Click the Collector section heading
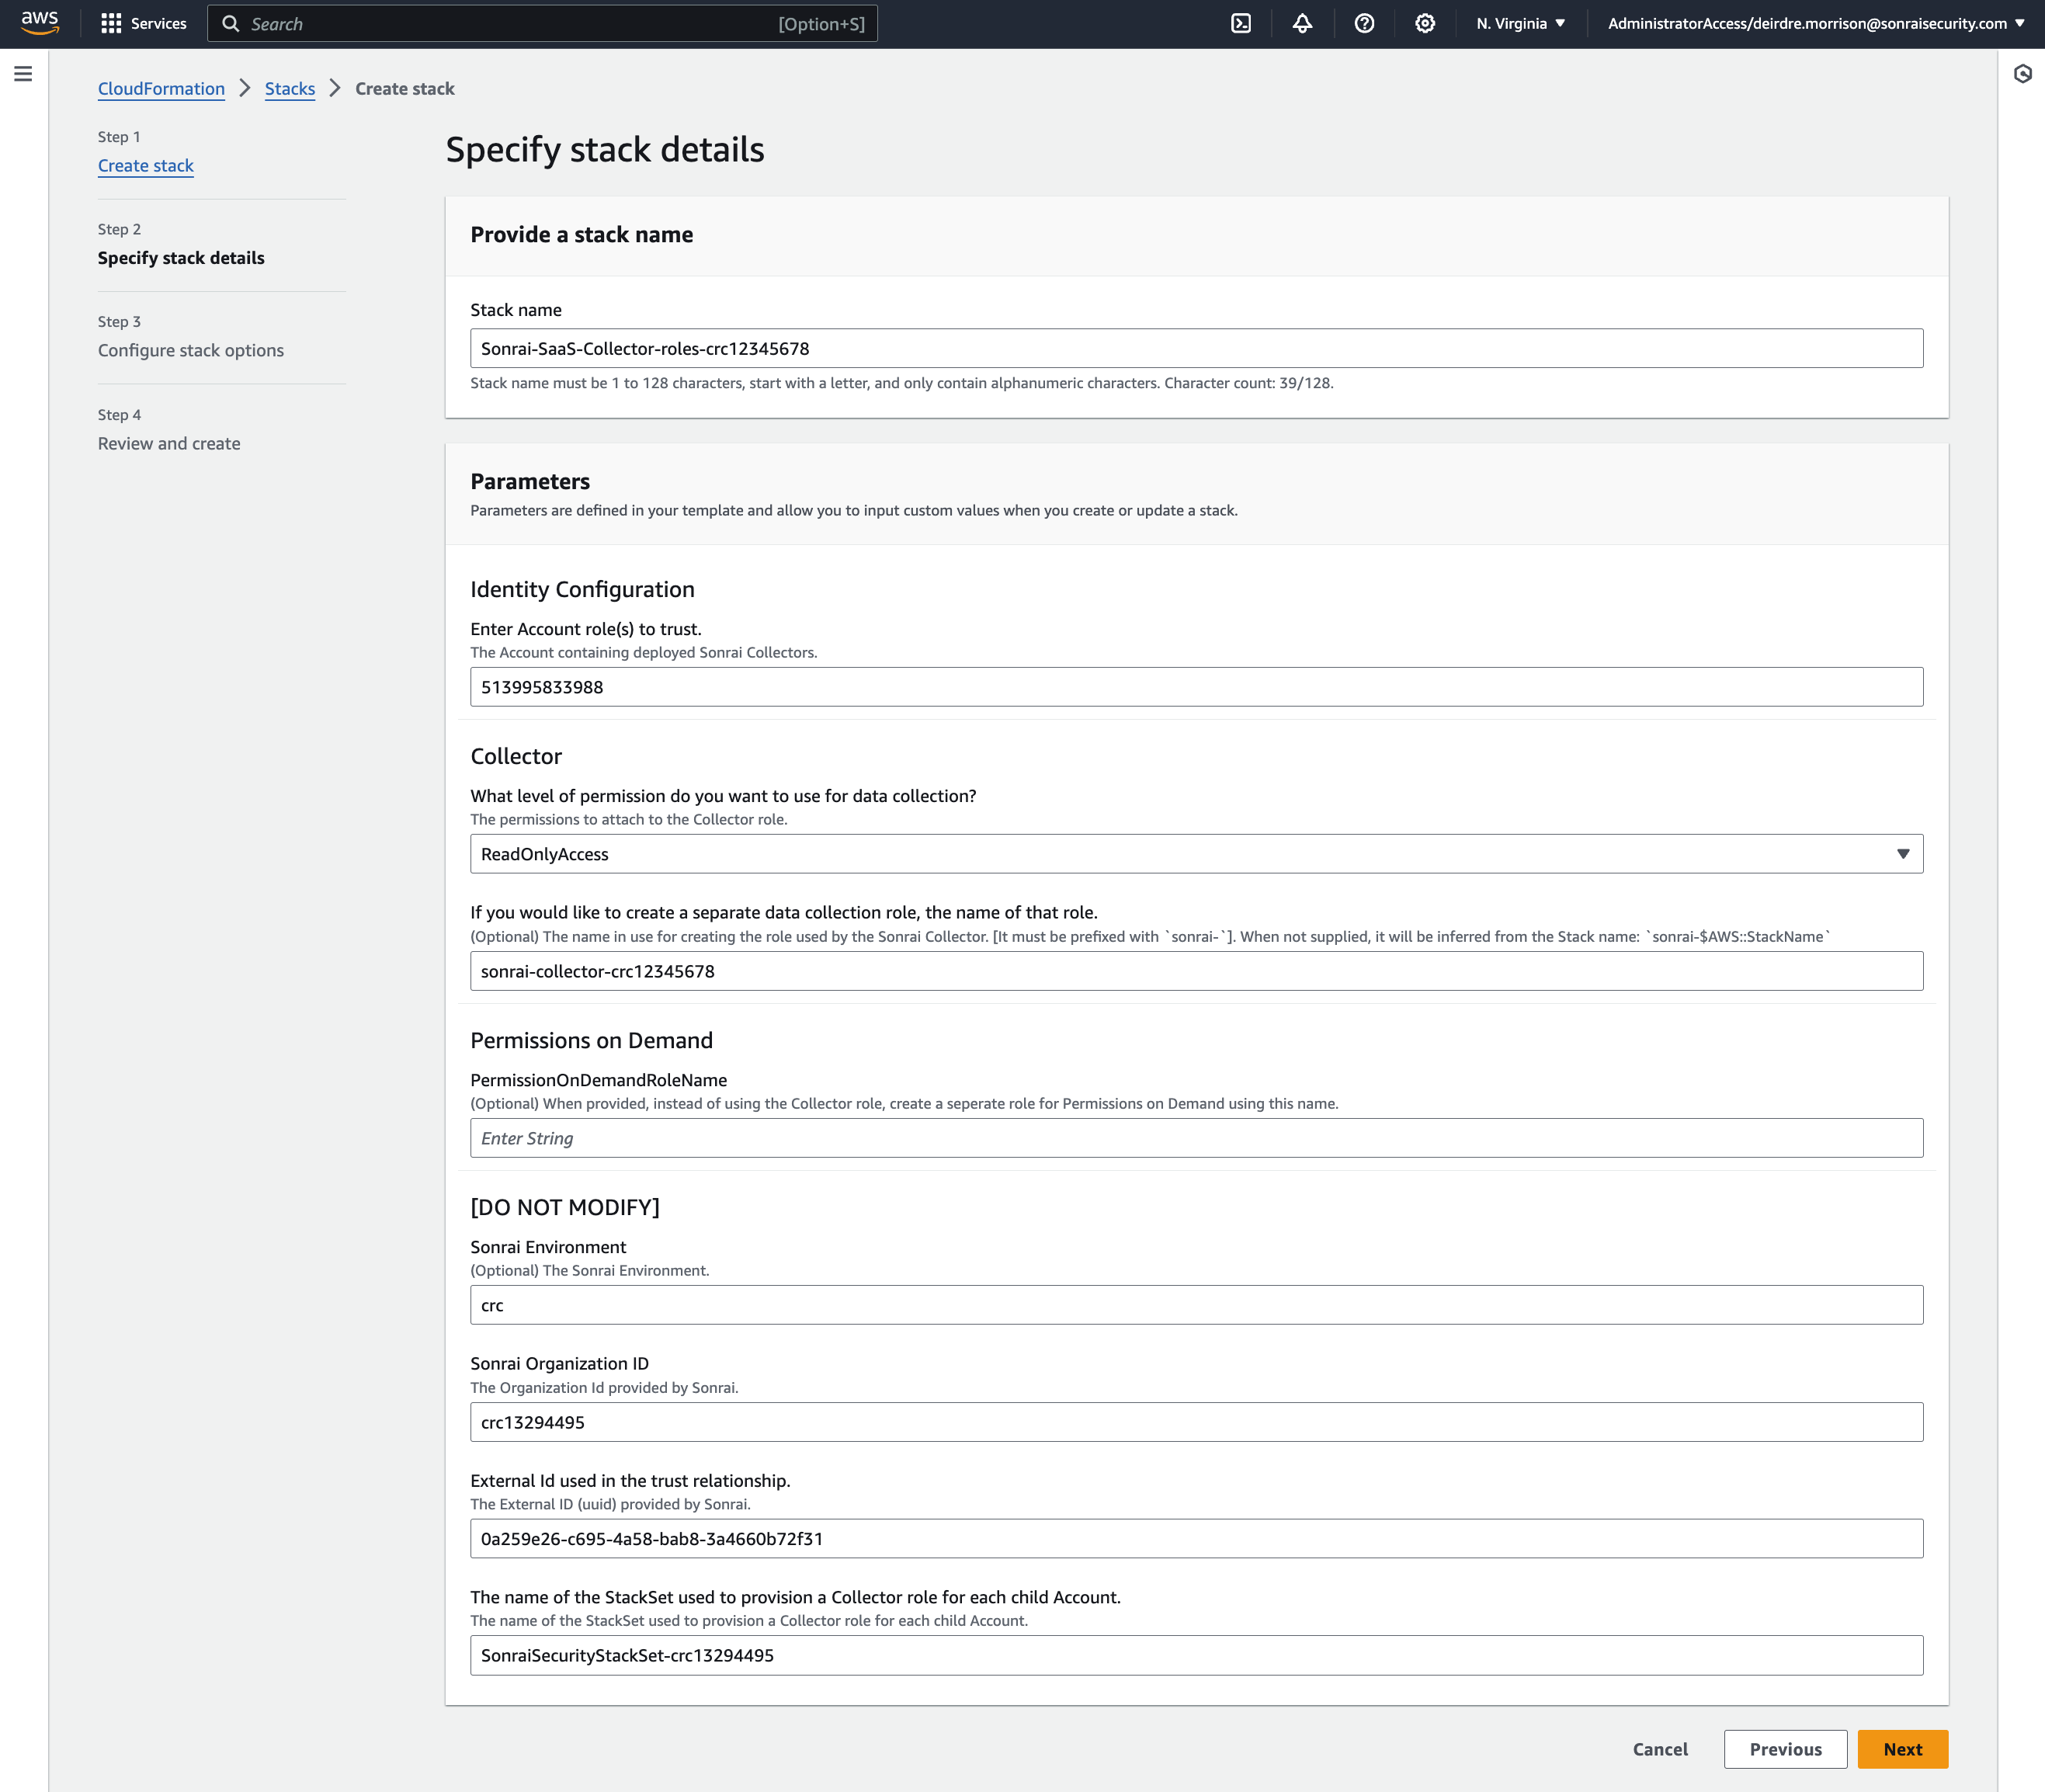2045x1792 pixels. point(516,756)
